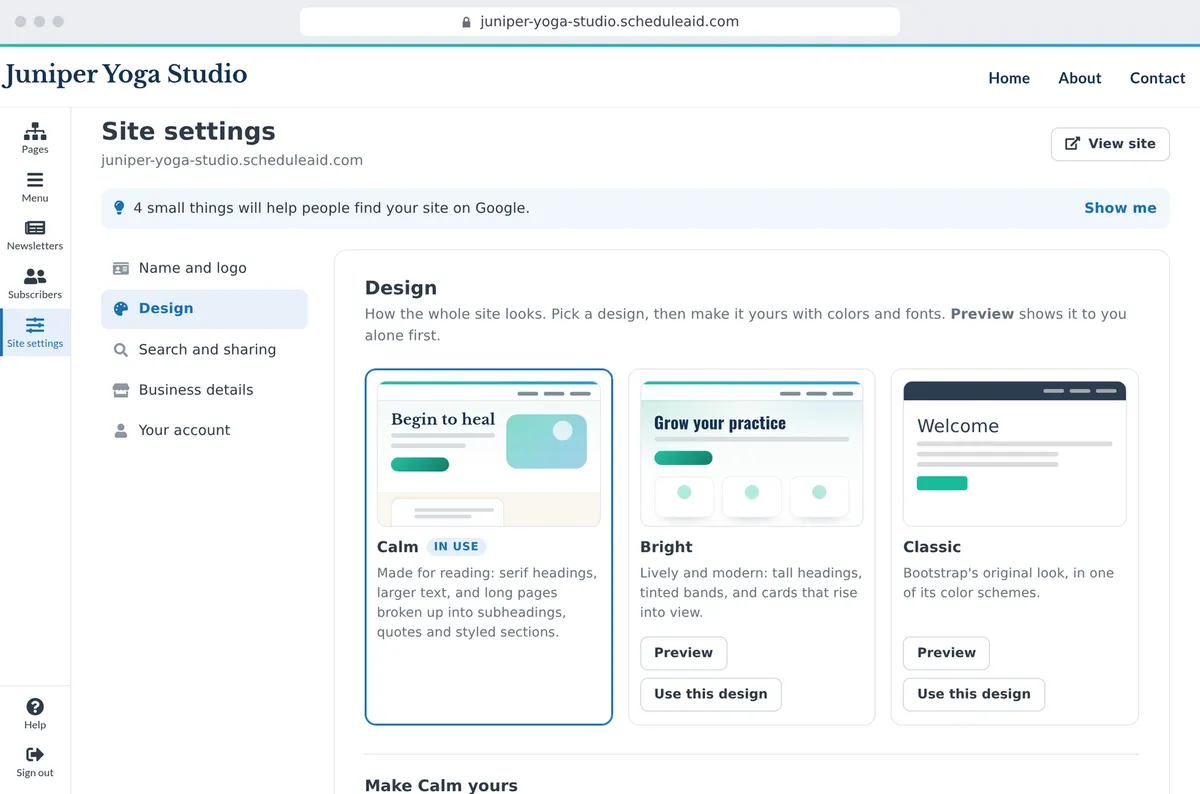Screen dimensions: 1200x794
Task: Open Name and logo settings section
Action: click(204, 268)
